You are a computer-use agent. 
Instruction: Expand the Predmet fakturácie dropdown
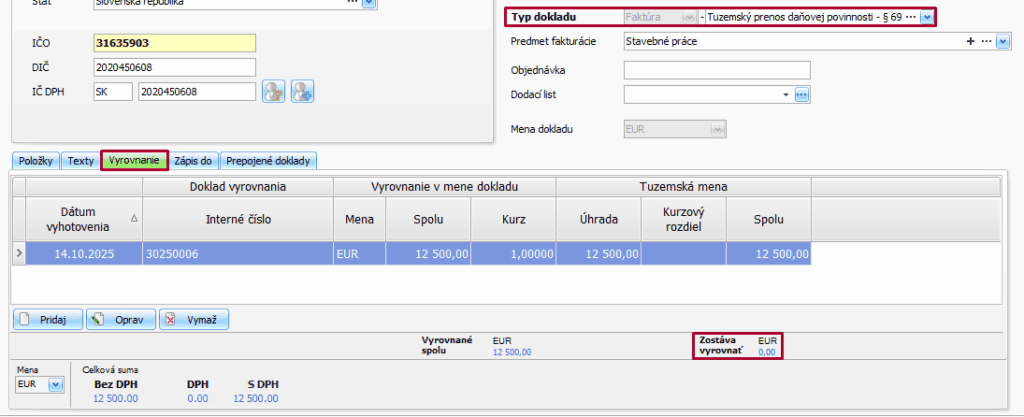[1003, 42]
